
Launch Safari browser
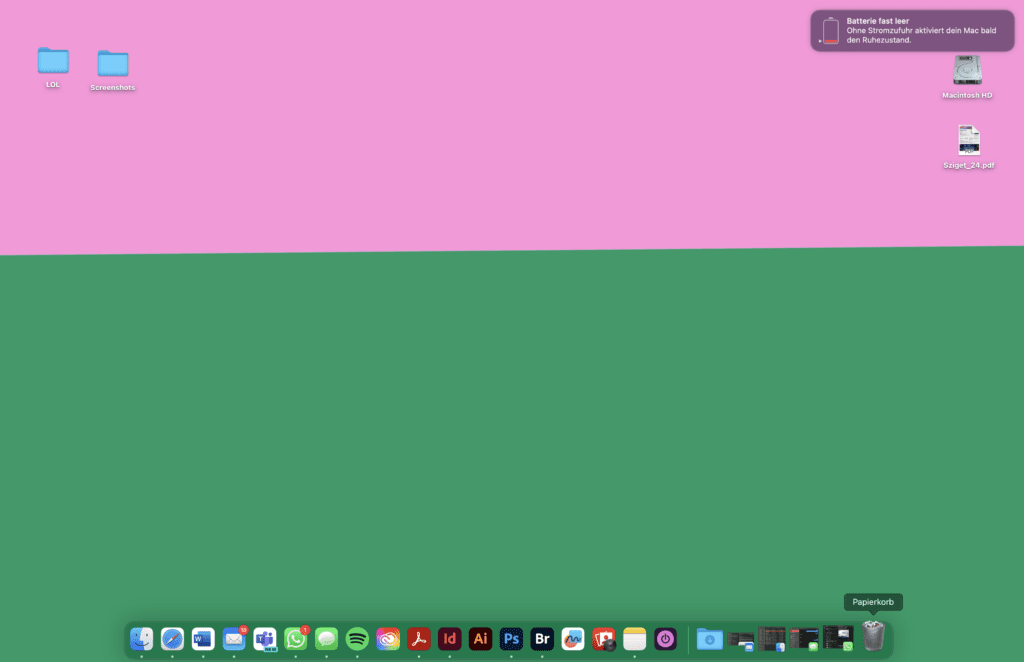point(173,638)
